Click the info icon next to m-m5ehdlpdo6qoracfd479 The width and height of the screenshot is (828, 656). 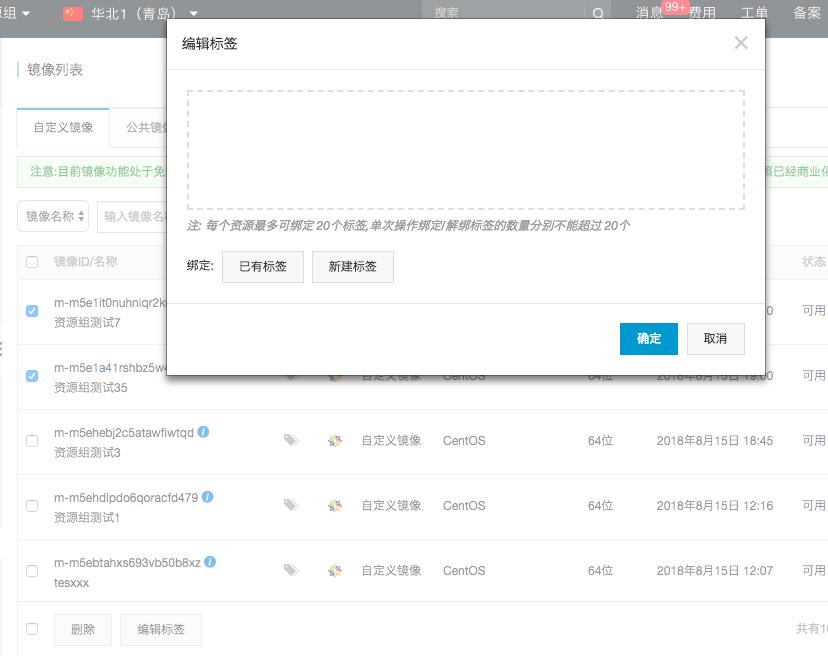click(210, 498)
